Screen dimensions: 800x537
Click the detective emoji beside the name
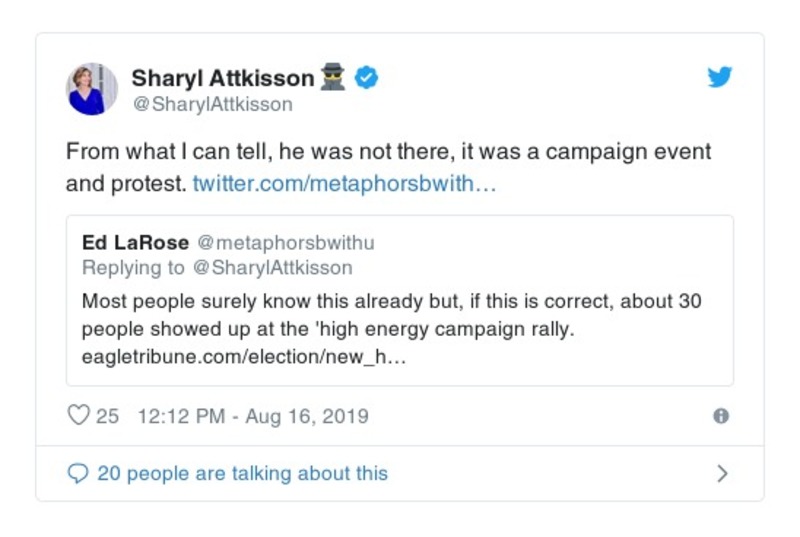(x=333, y=77)
